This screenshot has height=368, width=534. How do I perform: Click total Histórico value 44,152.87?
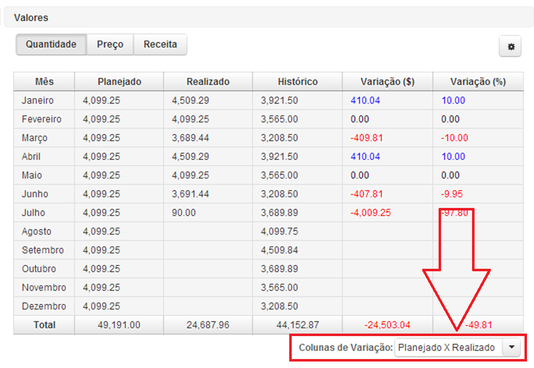click(298, 325)
